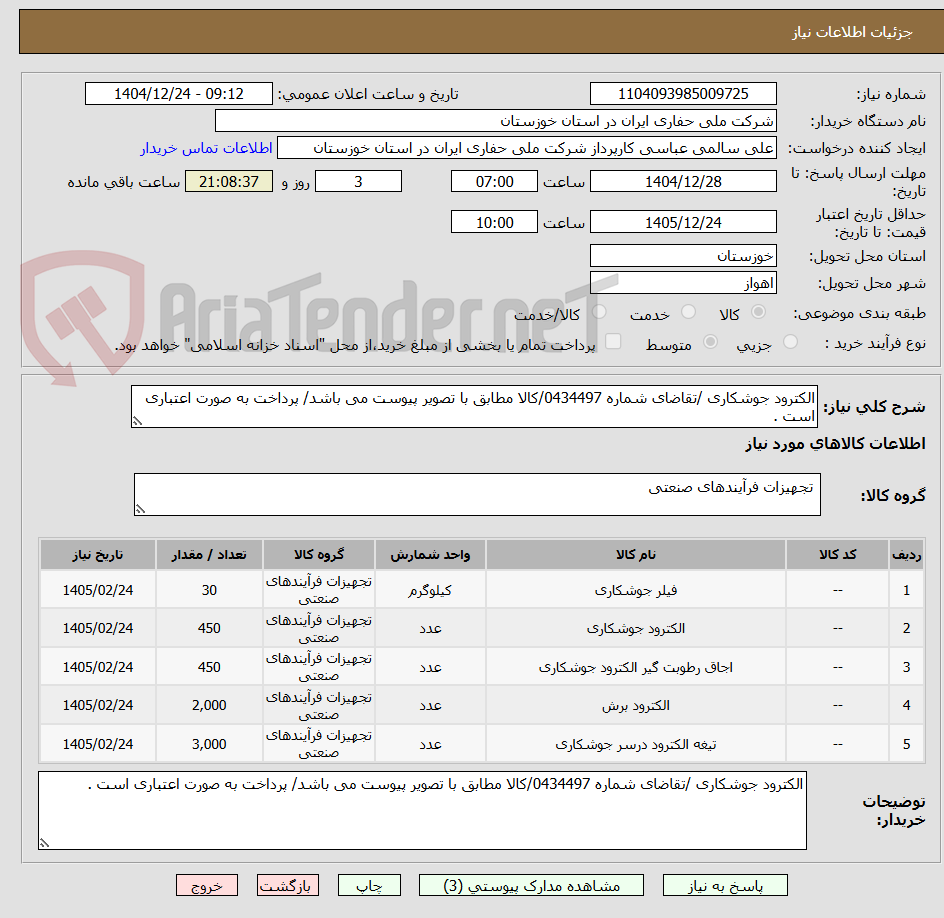This screenshot has width=944, height=918.
Task: Click resize handle of شرح کلی نیاز box
Action: coord(137,421)
